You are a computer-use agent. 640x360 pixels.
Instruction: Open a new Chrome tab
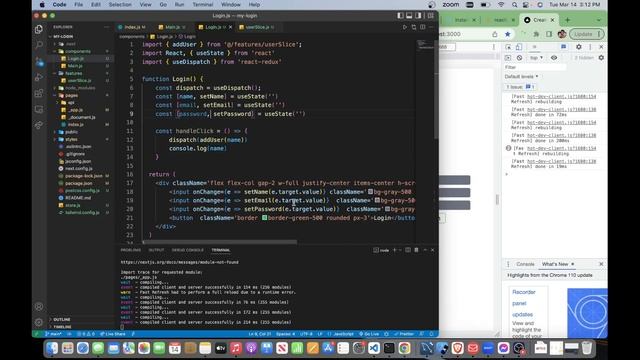tap(567, 20)
